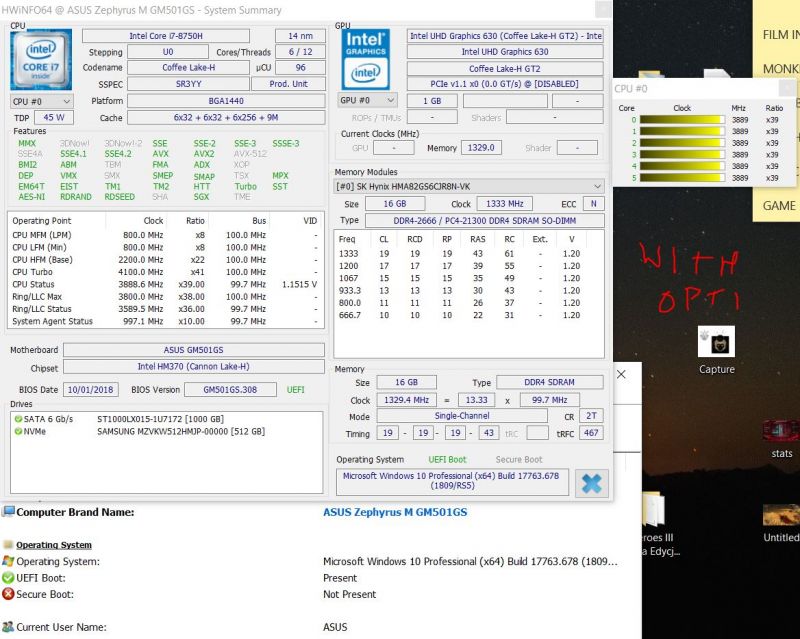
Task: Click the Core 0 clock bar
Action: [x=682, y=120]
